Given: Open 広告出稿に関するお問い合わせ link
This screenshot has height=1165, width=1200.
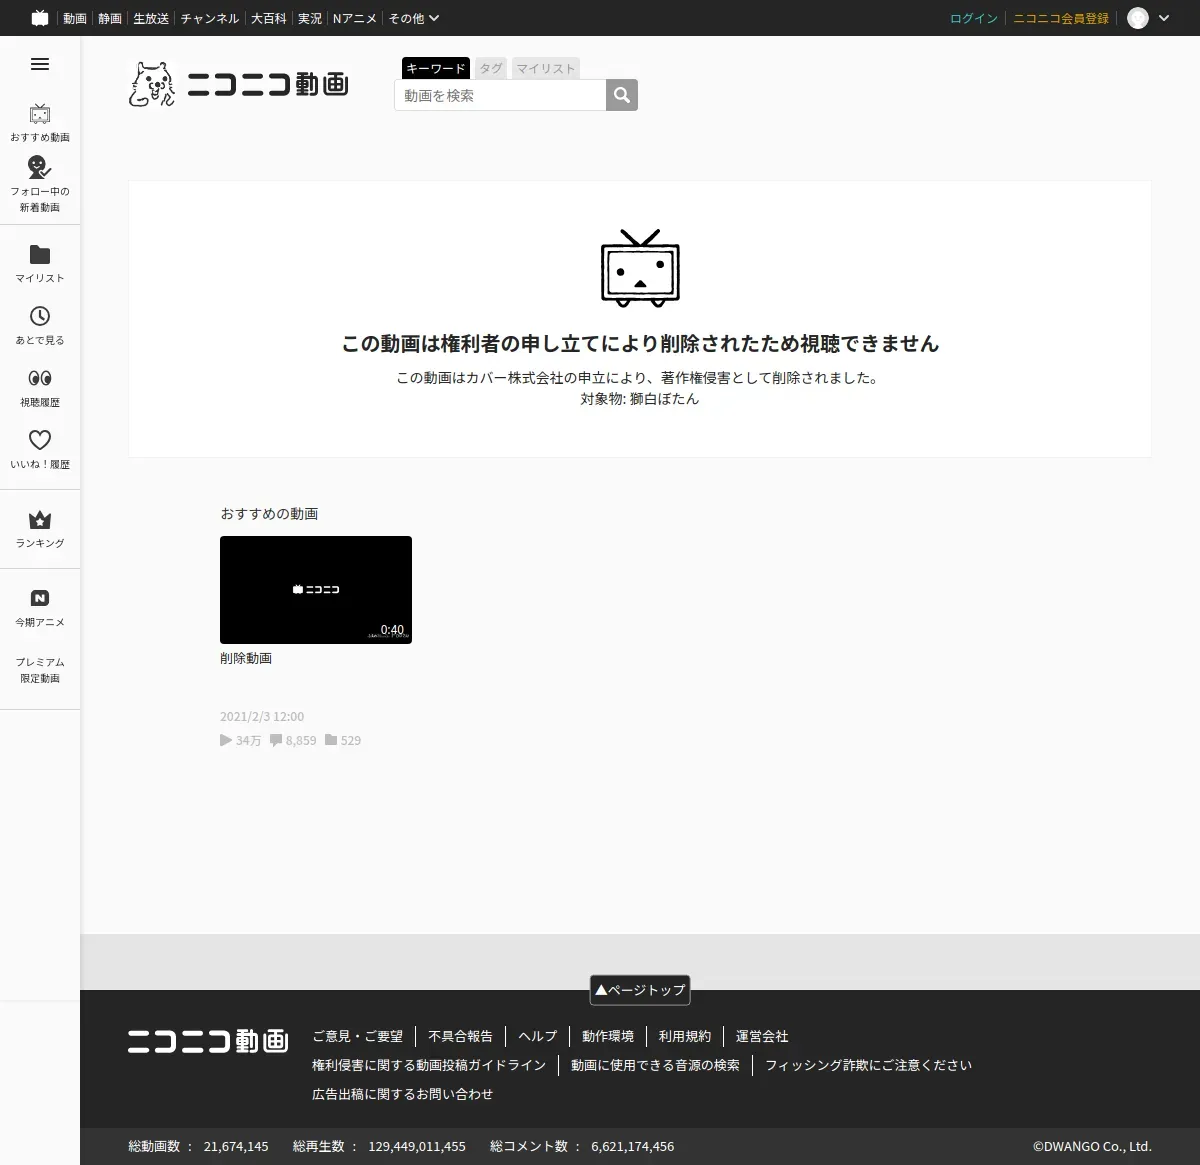Looking at the screenshot, I should pos(403,1094).
